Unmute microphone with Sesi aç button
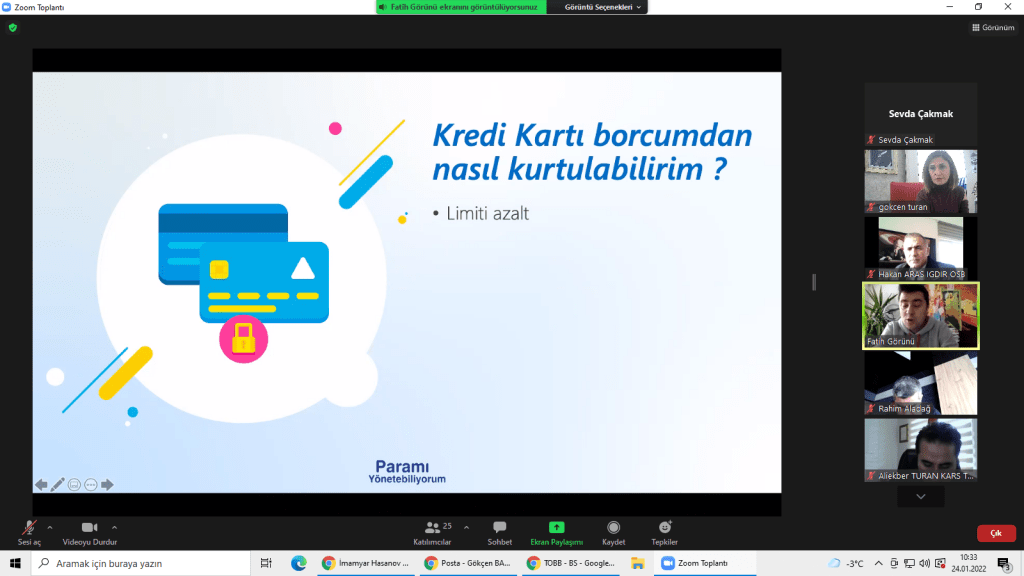 point(30,528)
